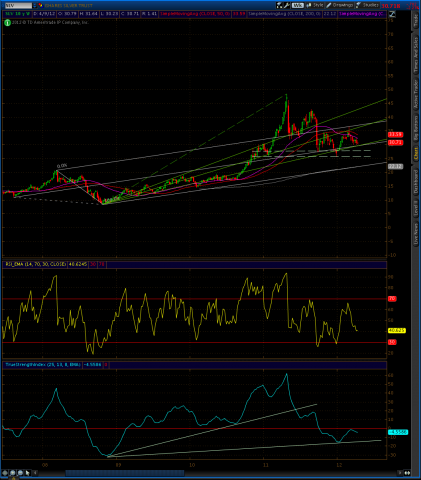The image size is (421, 480).
Task: Switch to the Trade side tab
Action: [416, 21]
